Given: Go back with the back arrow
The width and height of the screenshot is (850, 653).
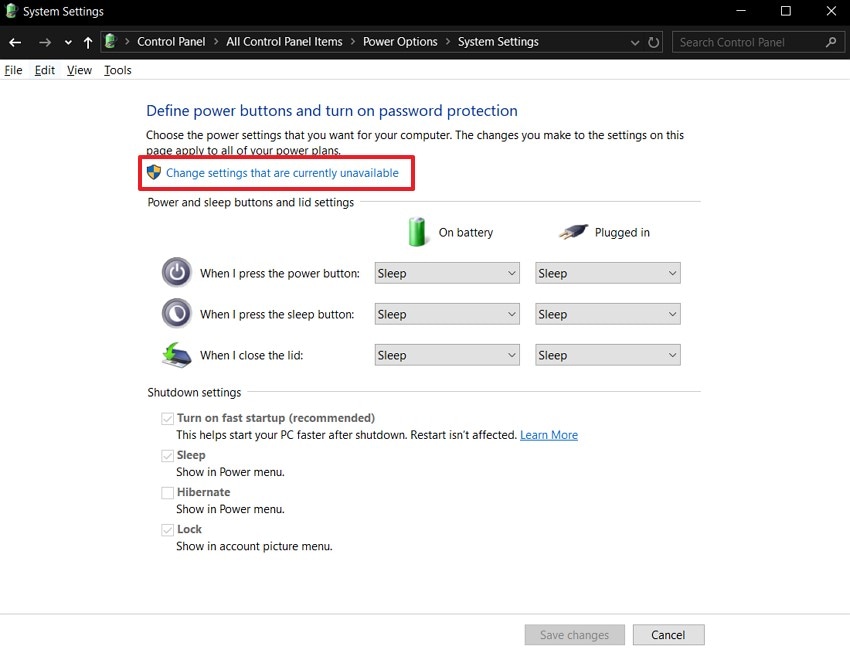Looking at the screenshot, I should pyautogui.click(x=15, y=42).
